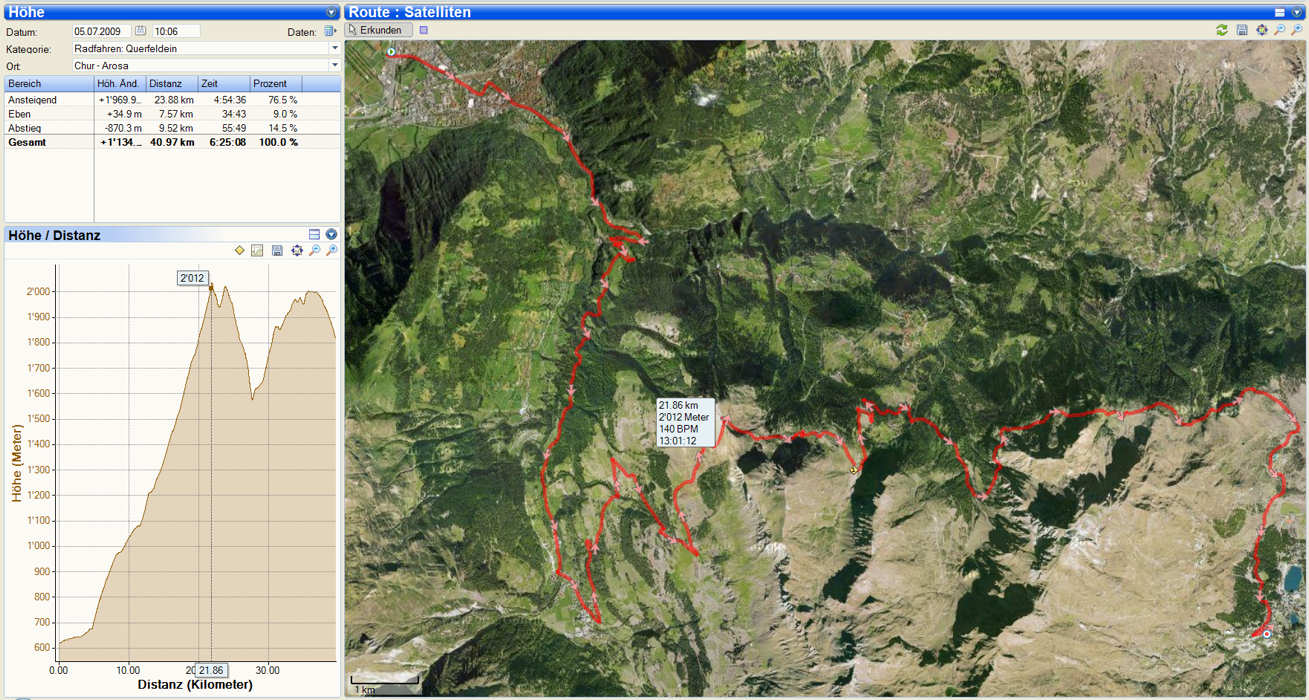Open the calendar picker beside Datum
This screenshot has height=700, width=1309.
(x=141, y=31)
